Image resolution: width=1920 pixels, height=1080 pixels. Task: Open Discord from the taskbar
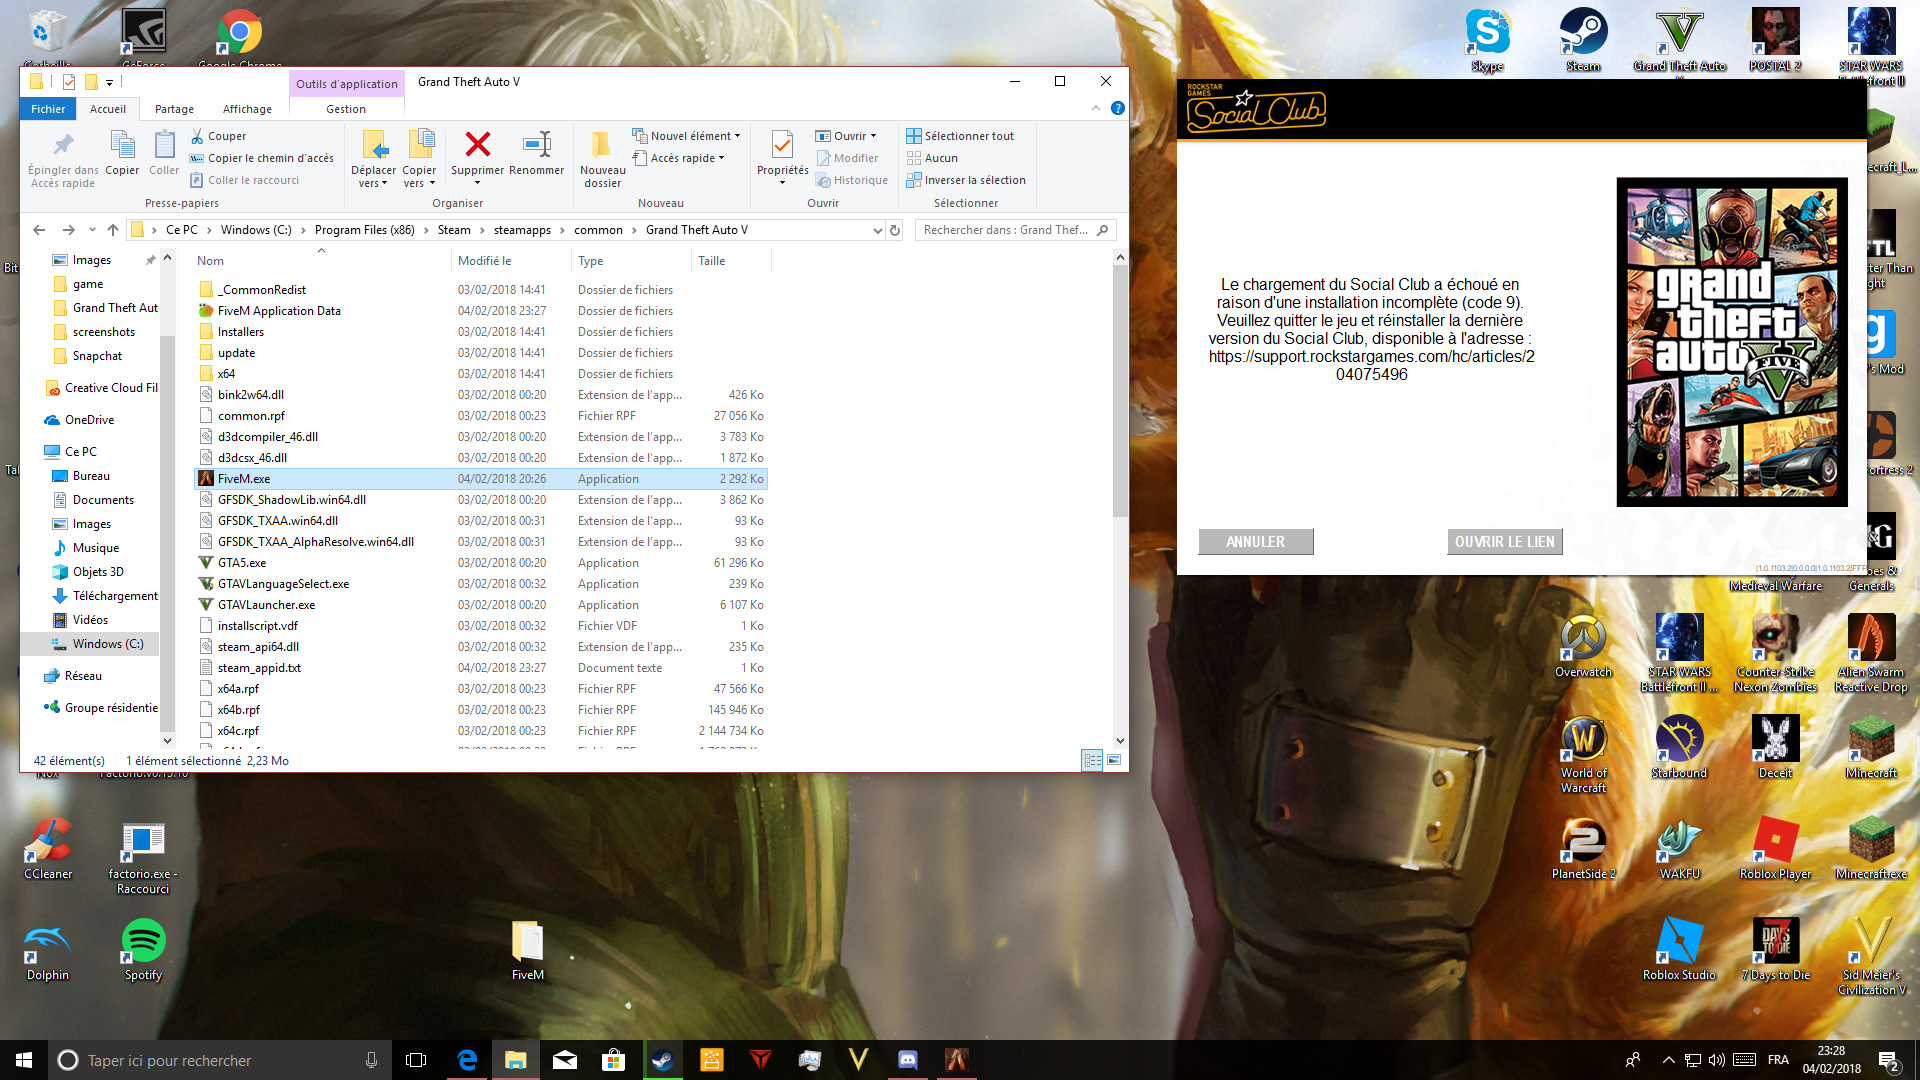click(x=908, y=1060)
